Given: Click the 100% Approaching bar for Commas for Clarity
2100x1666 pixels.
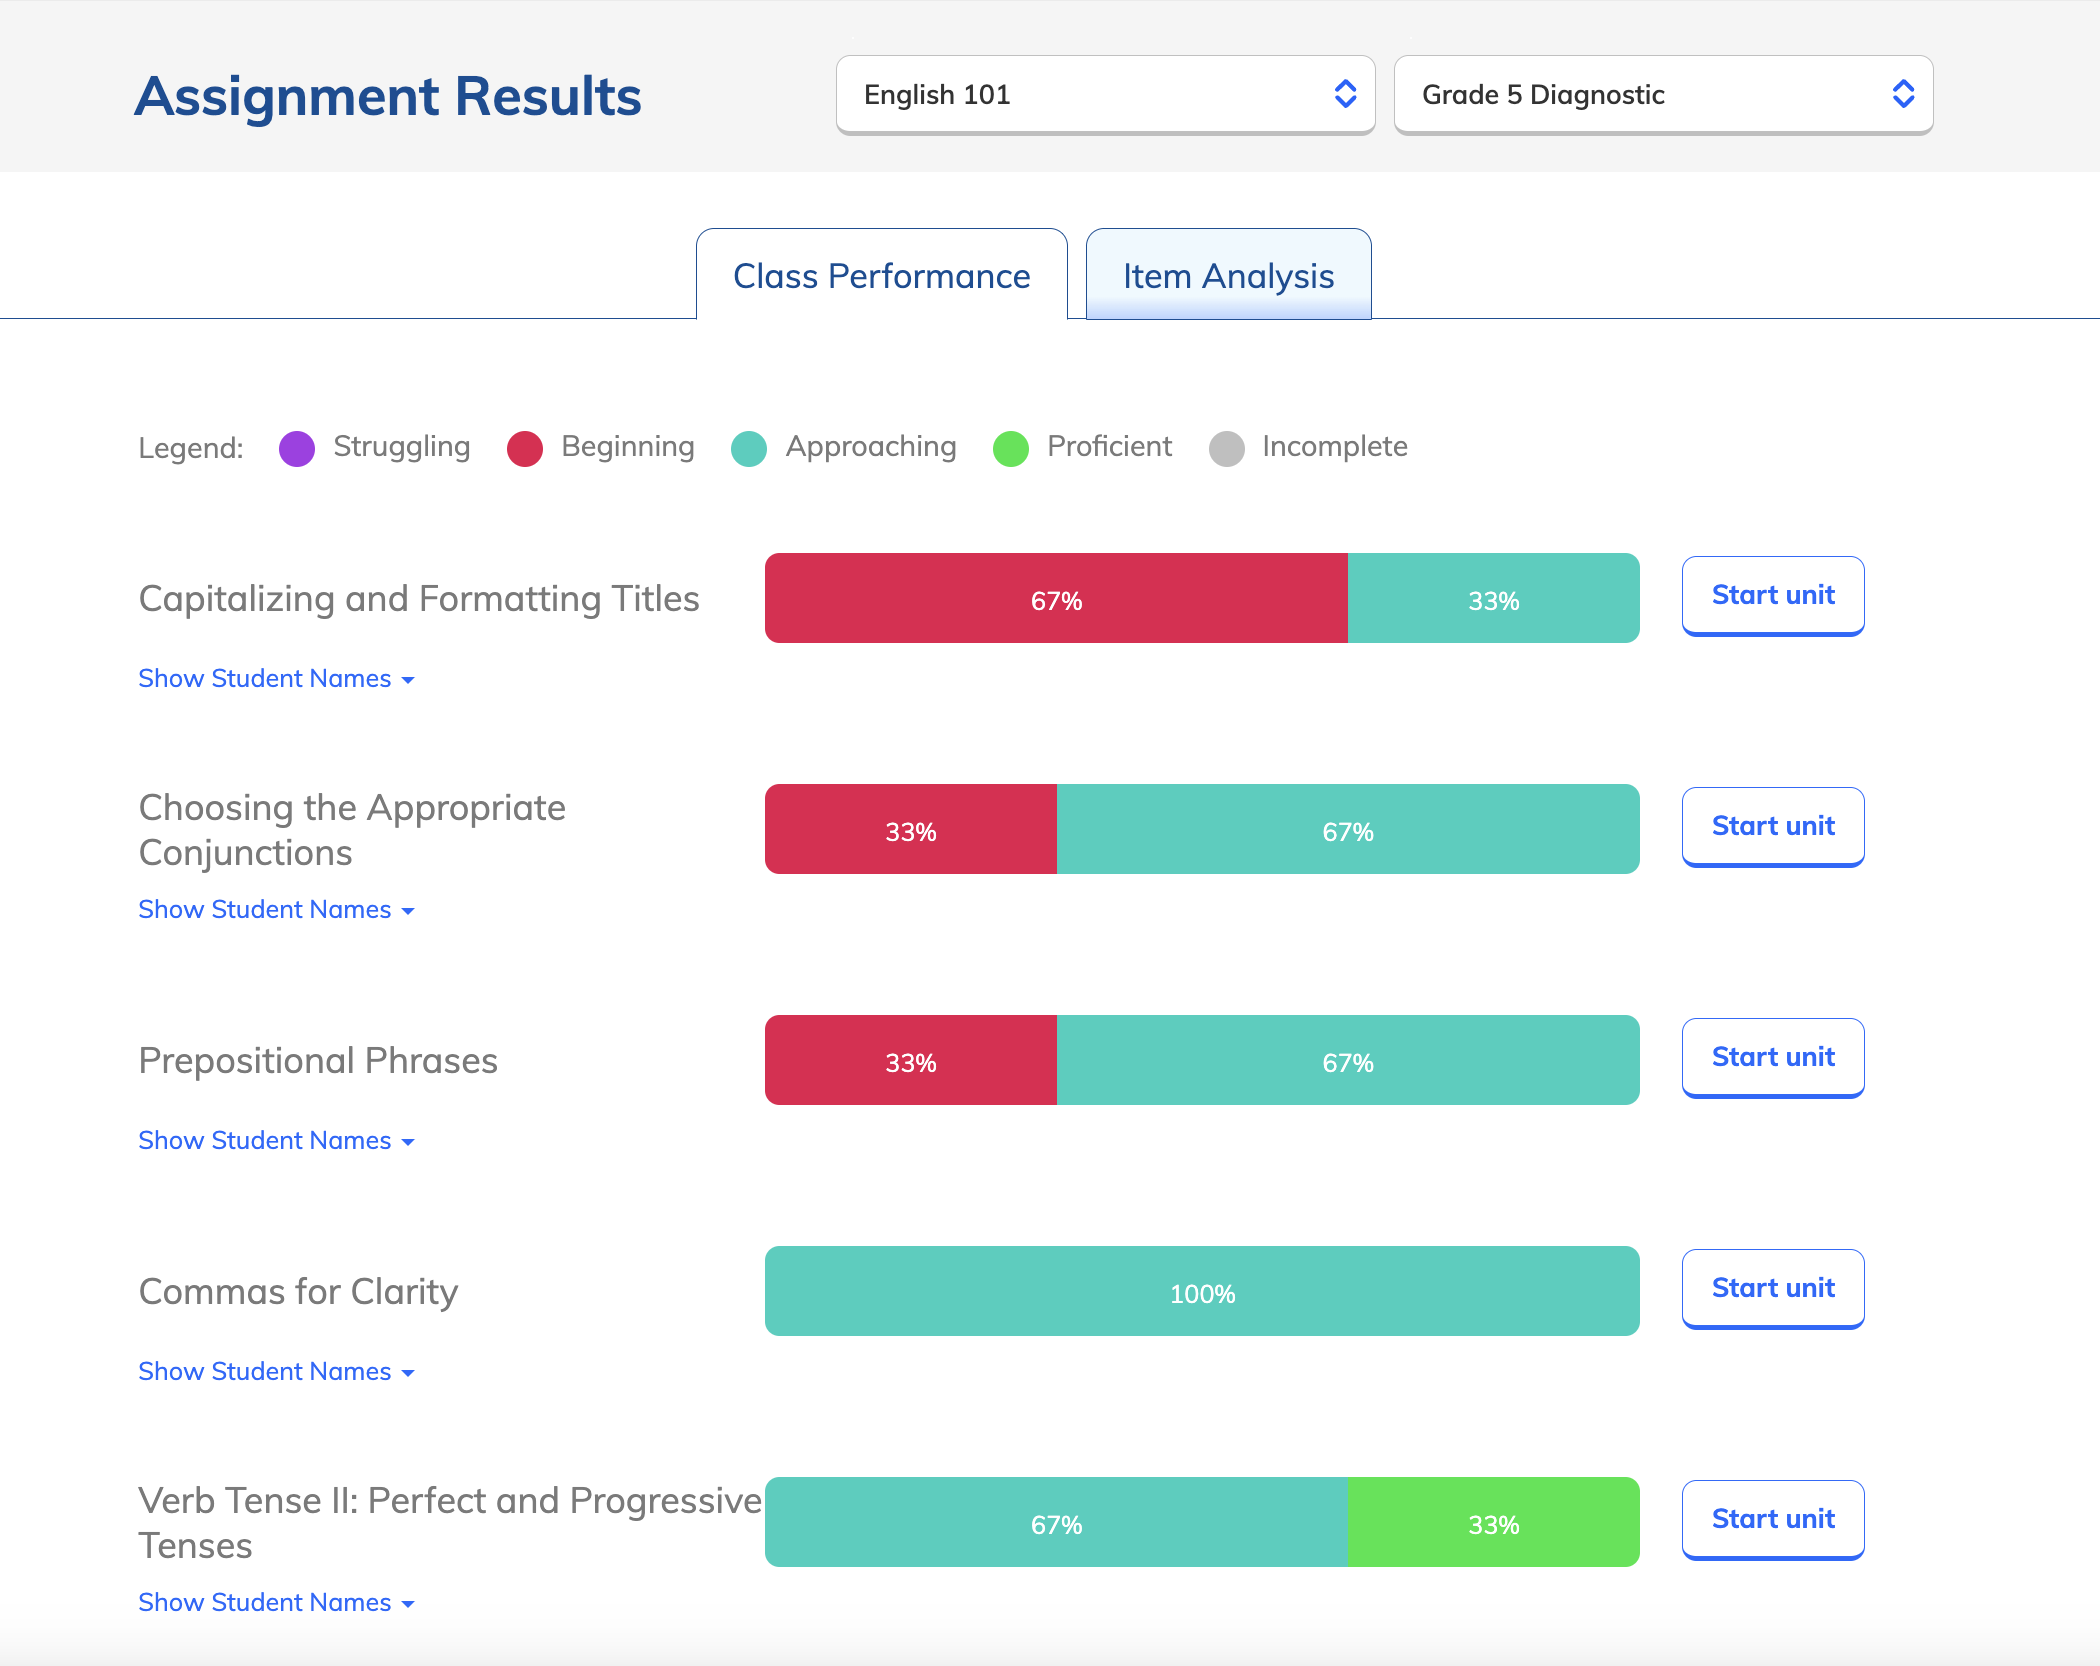Looking at the screenshot, I should click(1201, 1291).
